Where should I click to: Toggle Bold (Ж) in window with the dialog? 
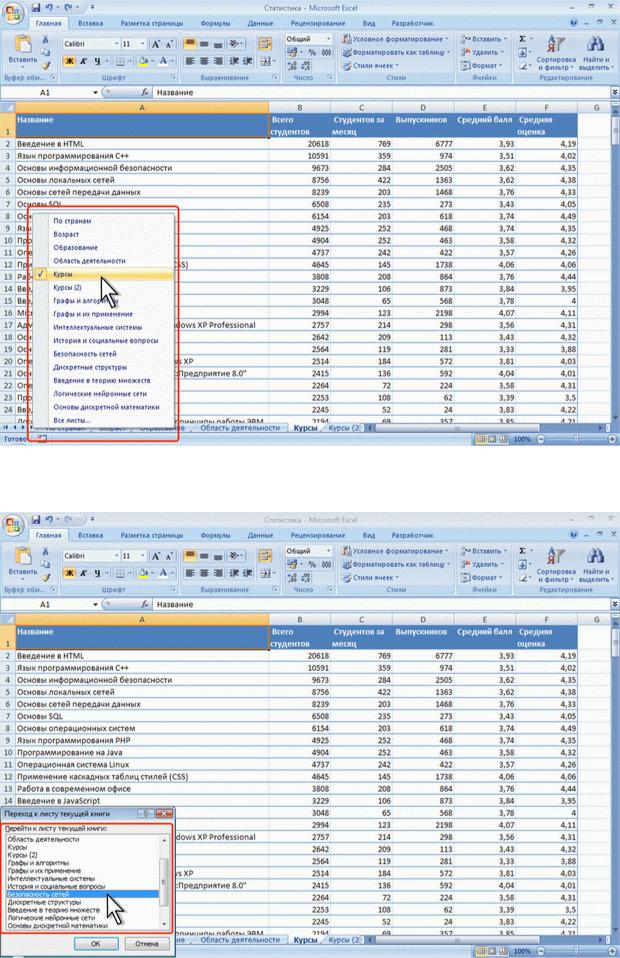[x=69, y=573]
